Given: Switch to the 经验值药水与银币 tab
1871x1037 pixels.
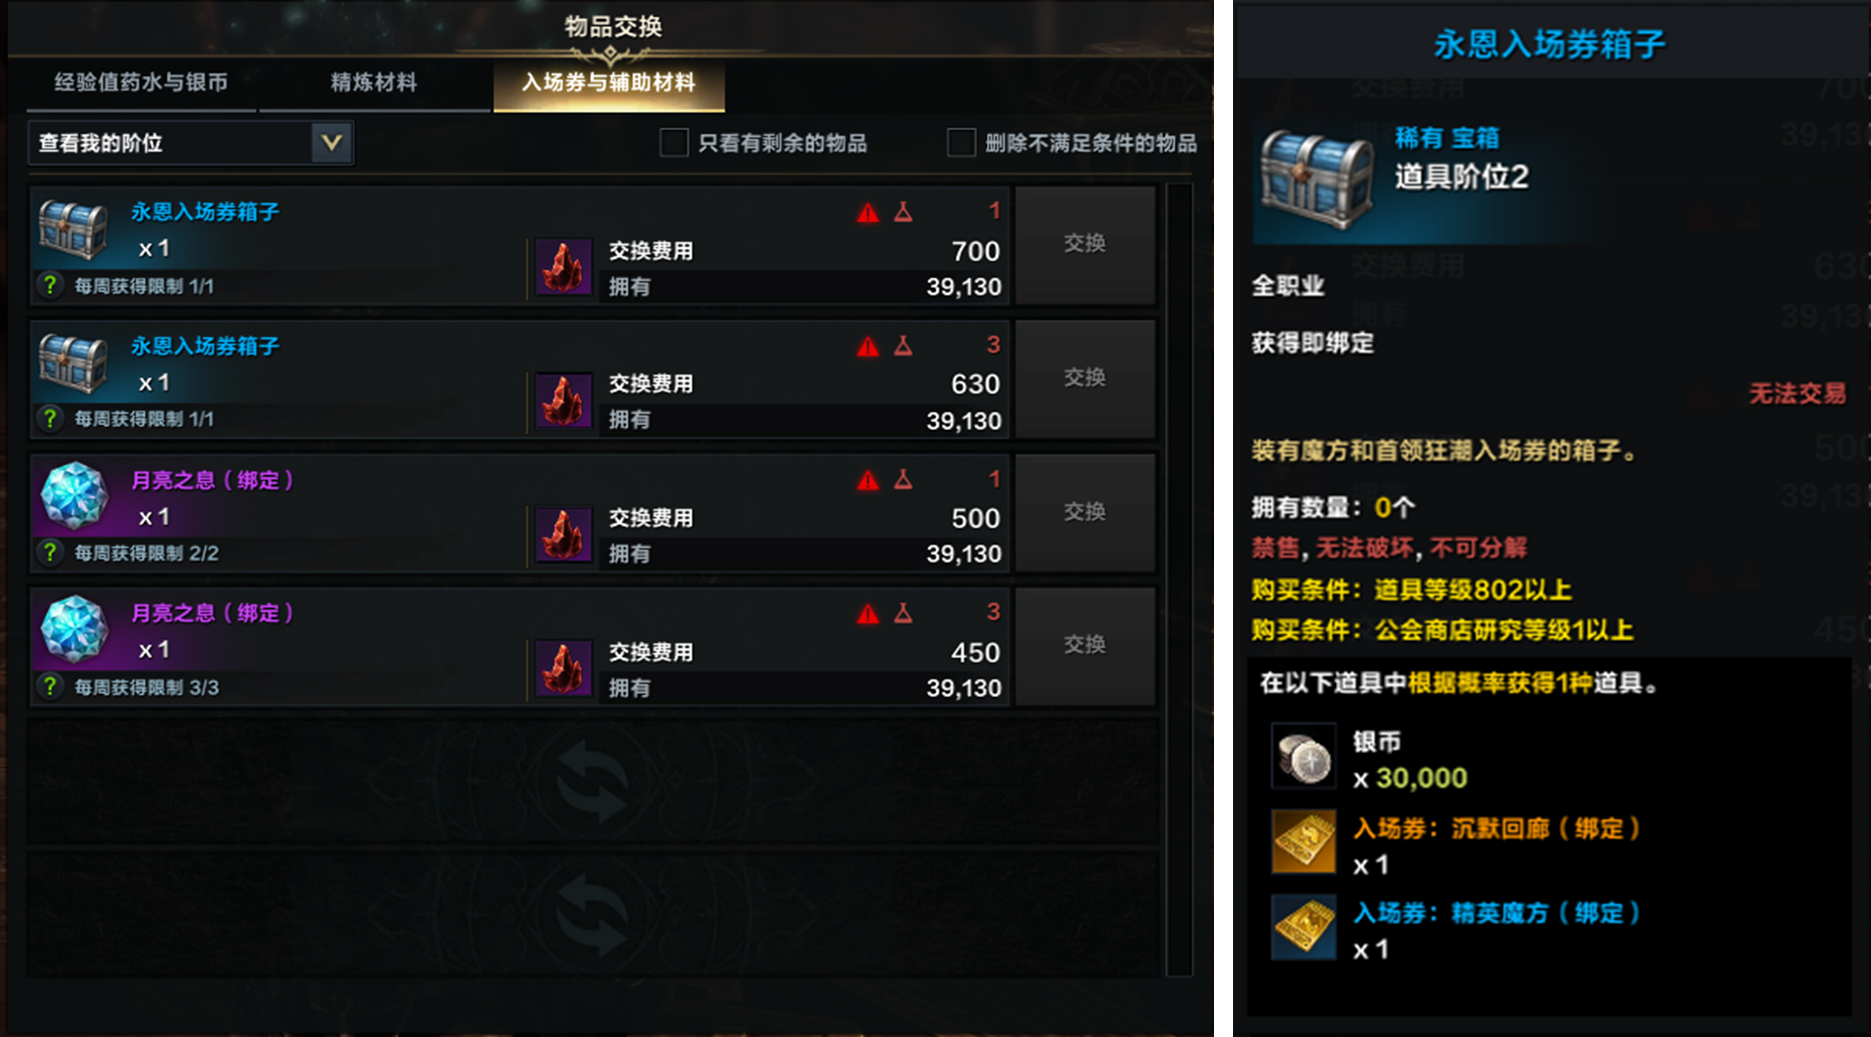Looking at the screenshot, I should [141, 83].
